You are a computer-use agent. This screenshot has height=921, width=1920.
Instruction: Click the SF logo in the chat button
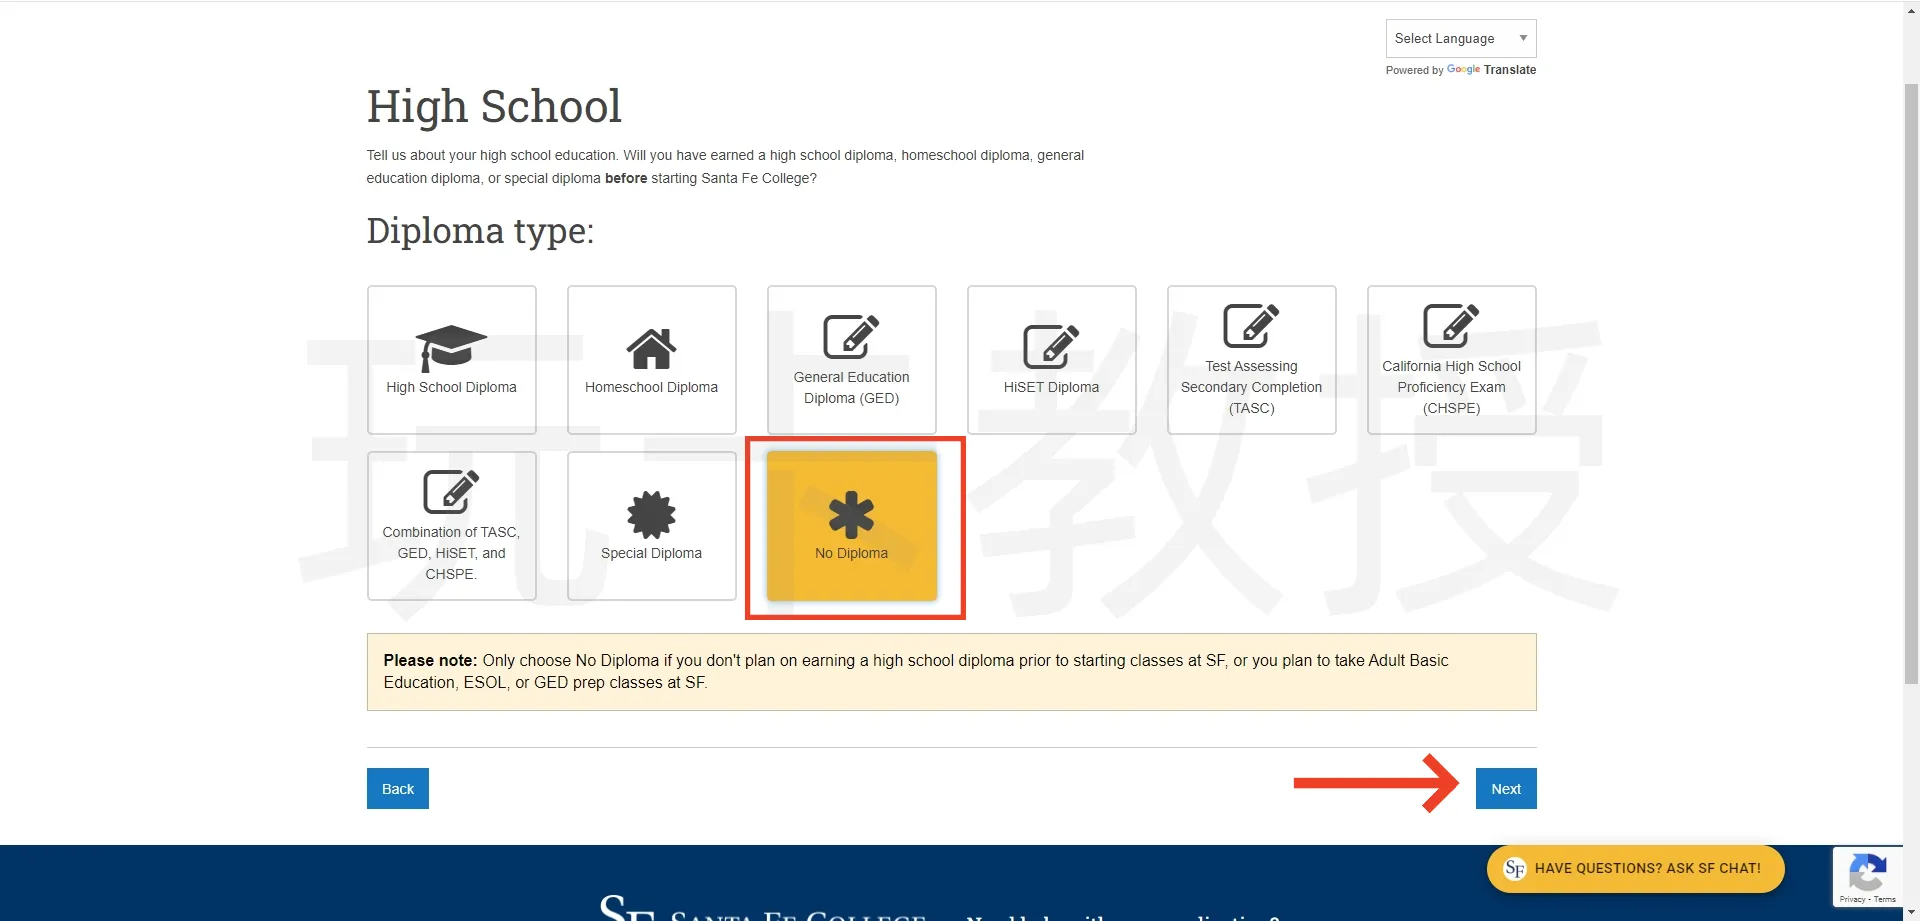(x=1514, y=869)
